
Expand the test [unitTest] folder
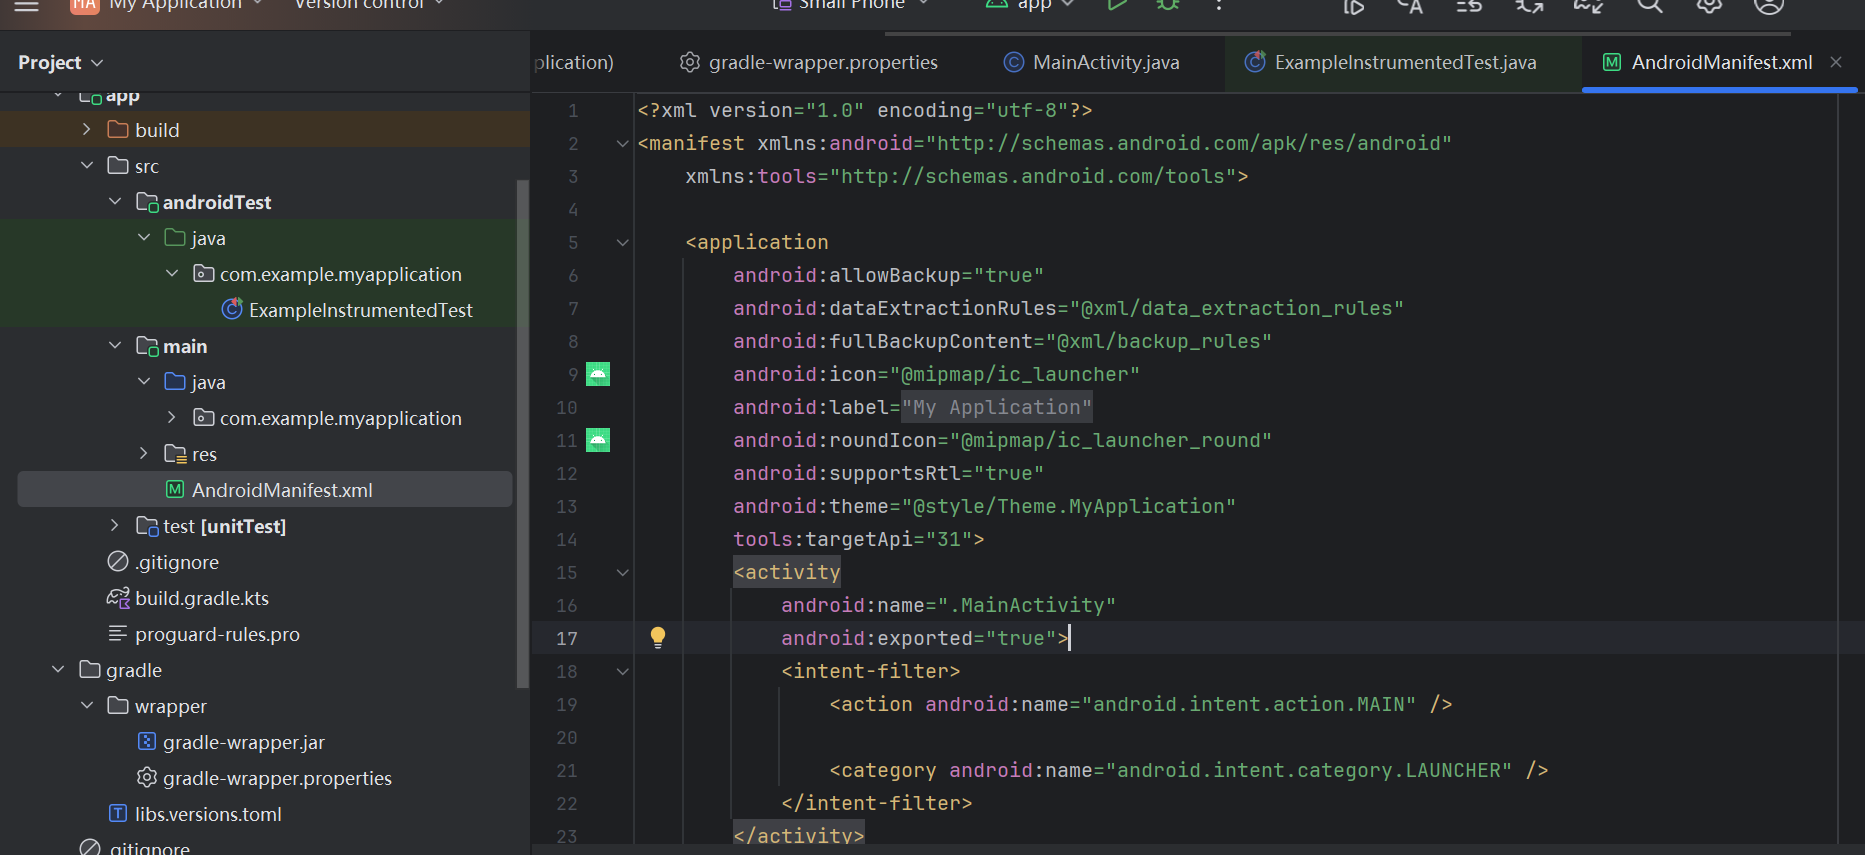[x=115, y=526]
